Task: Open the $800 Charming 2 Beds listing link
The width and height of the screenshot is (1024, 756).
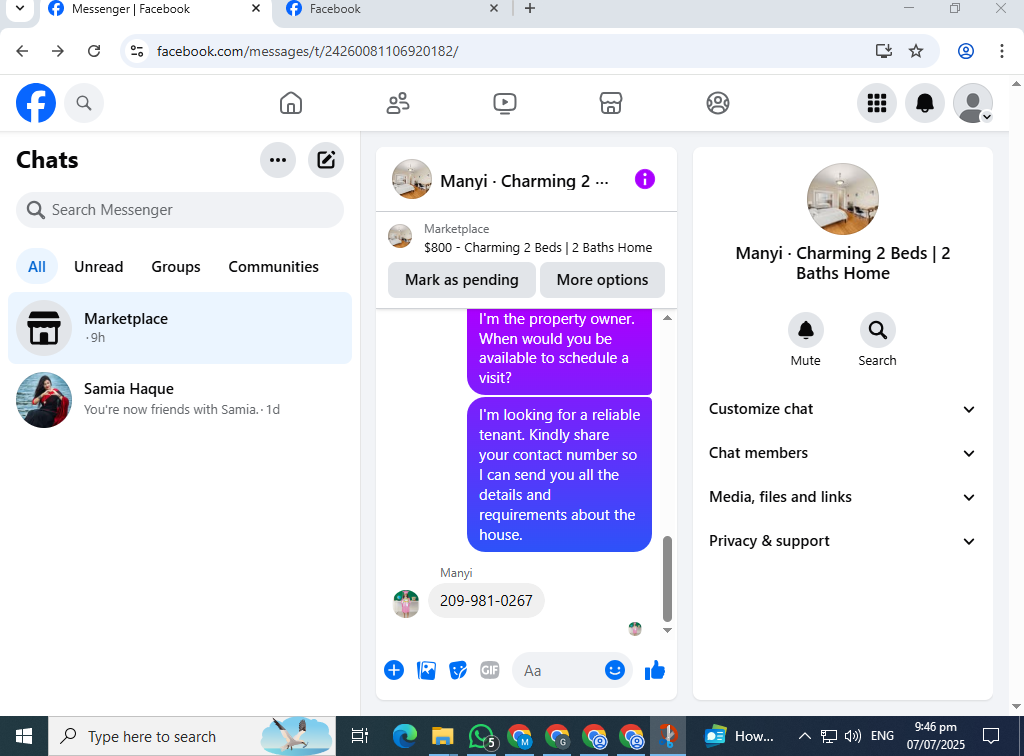Action: point(537,247)
